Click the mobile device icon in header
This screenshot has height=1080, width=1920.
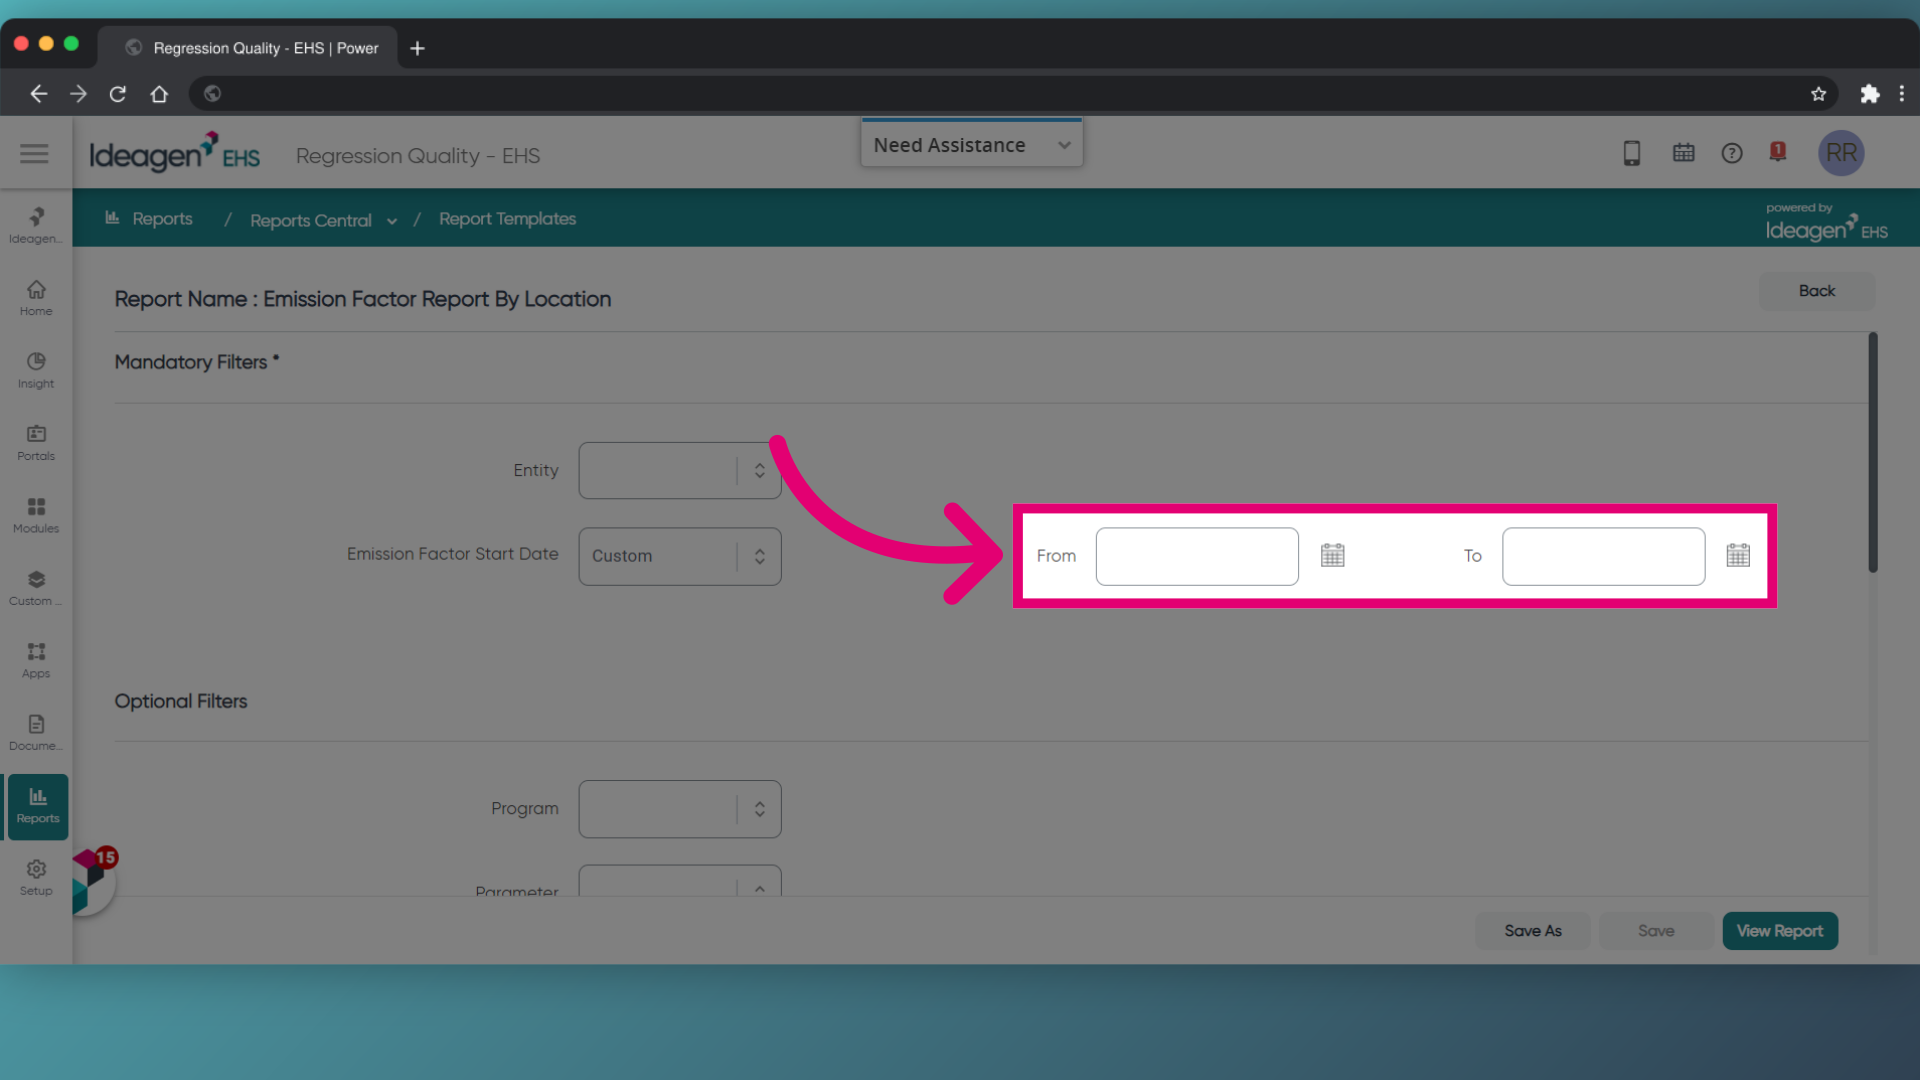(x=1632, y=153)
